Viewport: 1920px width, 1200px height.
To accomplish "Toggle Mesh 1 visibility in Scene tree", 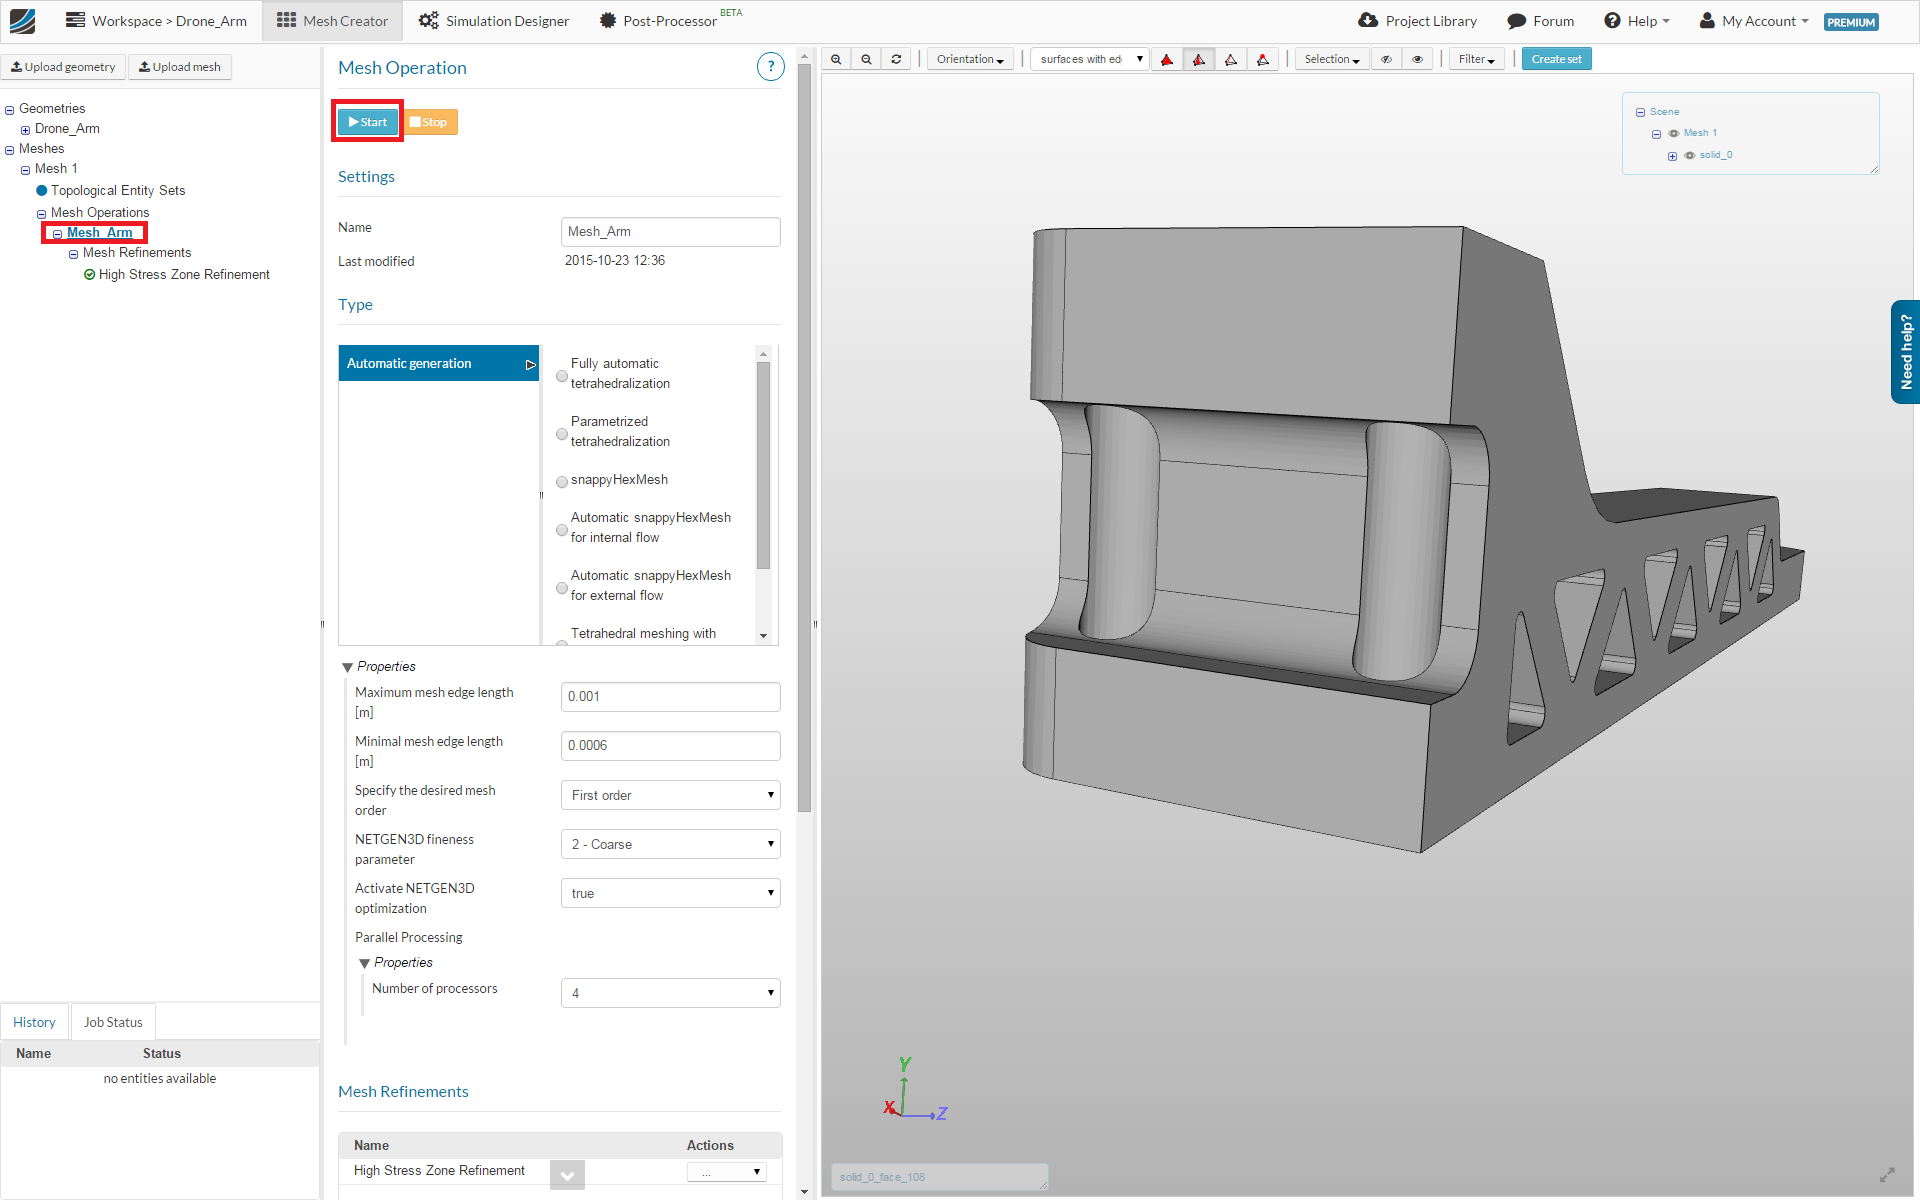I will [1674, 133].
